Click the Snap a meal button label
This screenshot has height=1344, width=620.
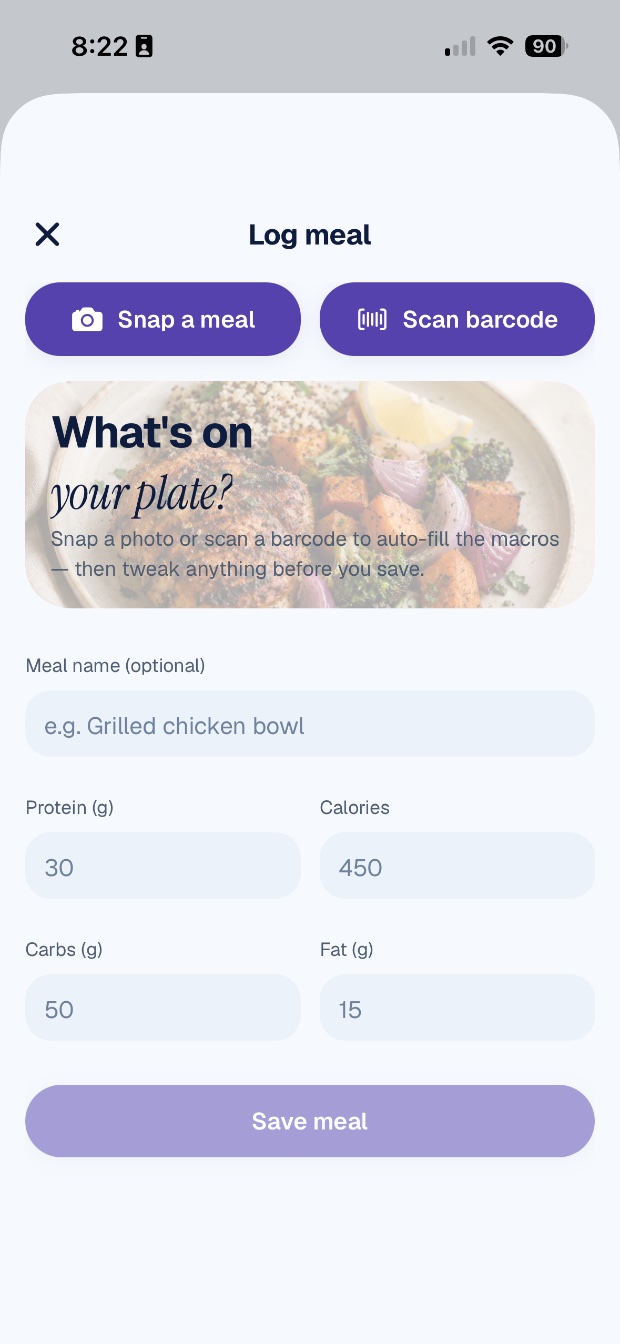tap(186, 320)
